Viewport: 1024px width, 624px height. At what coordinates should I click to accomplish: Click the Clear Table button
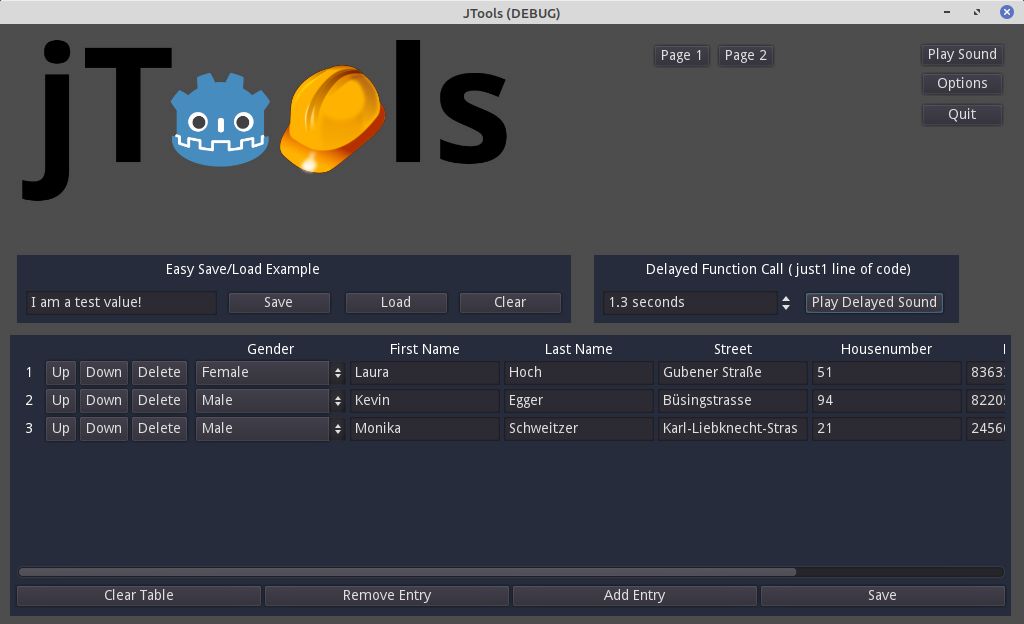[139, 595]
